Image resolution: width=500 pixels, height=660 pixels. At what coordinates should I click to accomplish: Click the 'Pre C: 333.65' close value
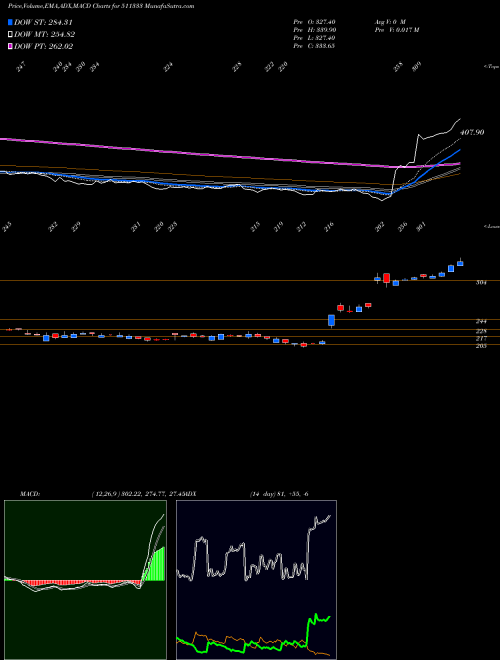coord(314,46)
